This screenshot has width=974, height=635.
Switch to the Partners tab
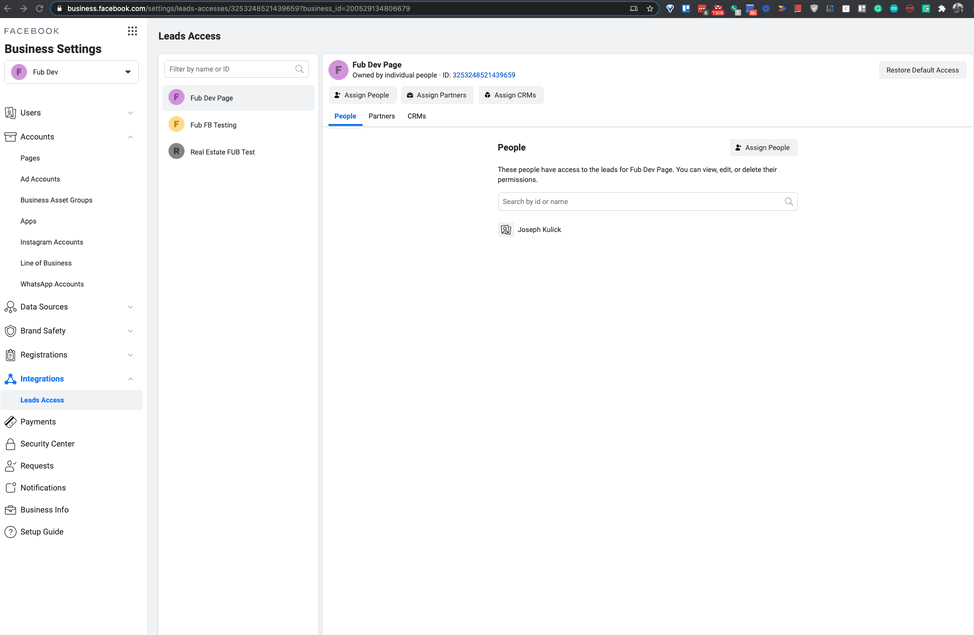pos(381,116)
